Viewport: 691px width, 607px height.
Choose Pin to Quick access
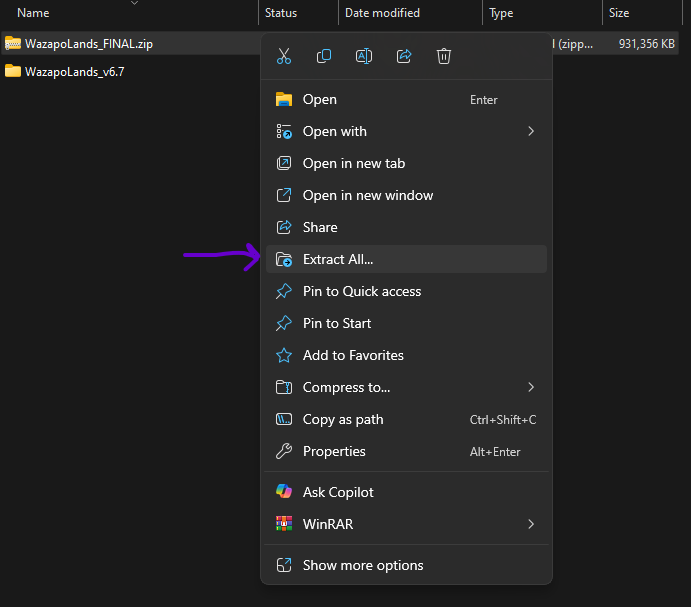[x=406, y=291]
